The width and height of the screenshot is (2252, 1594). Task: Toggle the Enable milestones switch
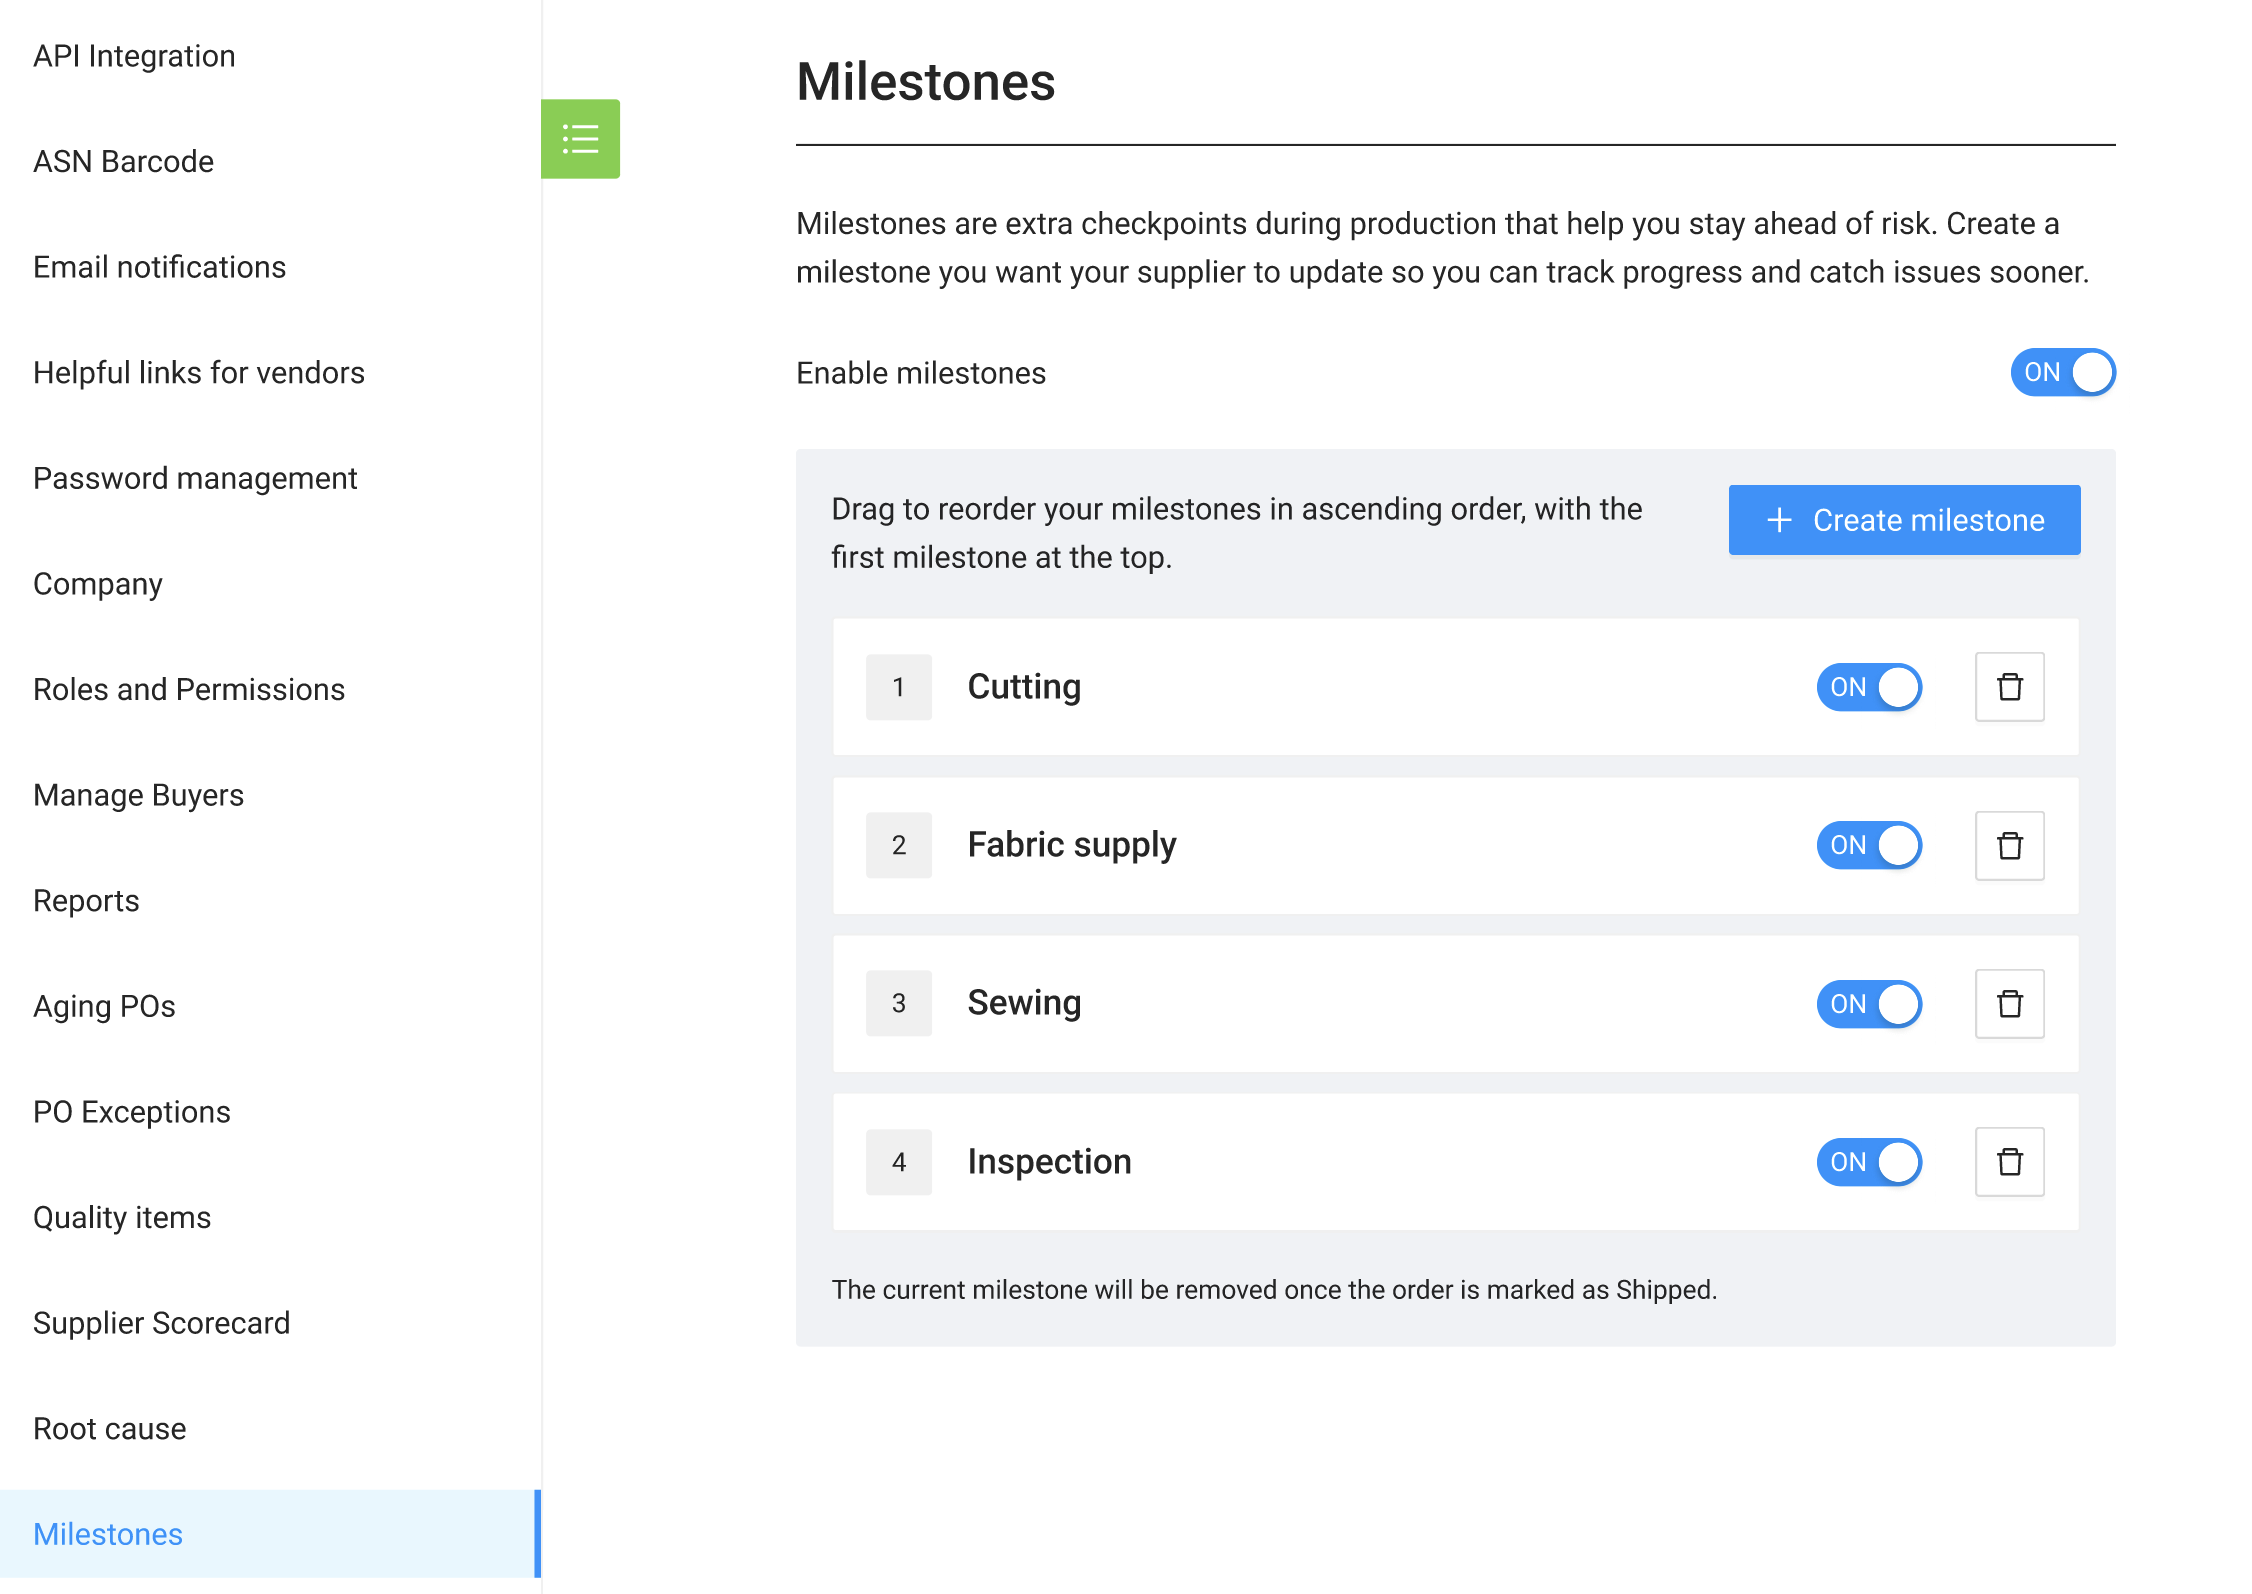[x=2062, y=373]
